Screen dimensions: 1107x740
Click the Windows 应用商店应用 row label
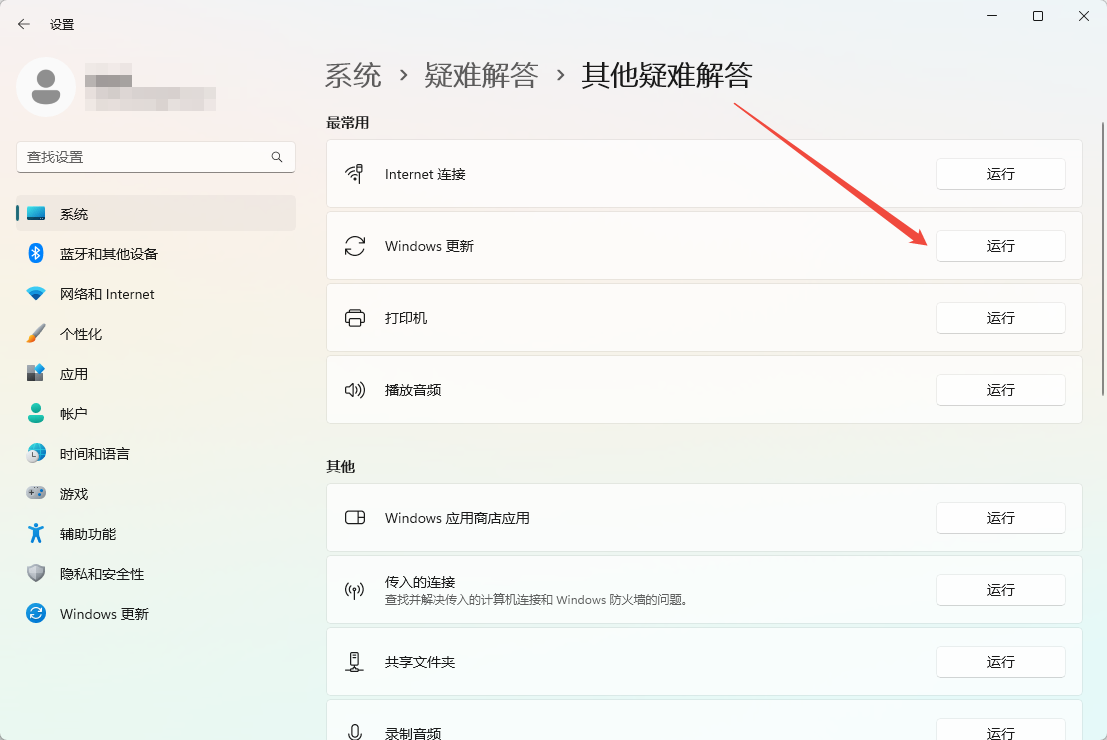click(457, 518)
